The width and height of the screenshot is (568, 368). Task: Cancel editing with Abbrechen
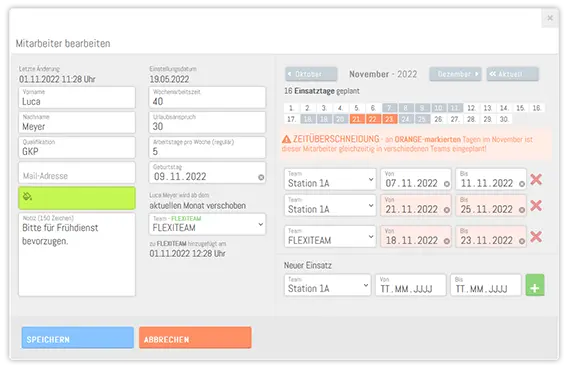pyautogui.click(x=195, y=338)
